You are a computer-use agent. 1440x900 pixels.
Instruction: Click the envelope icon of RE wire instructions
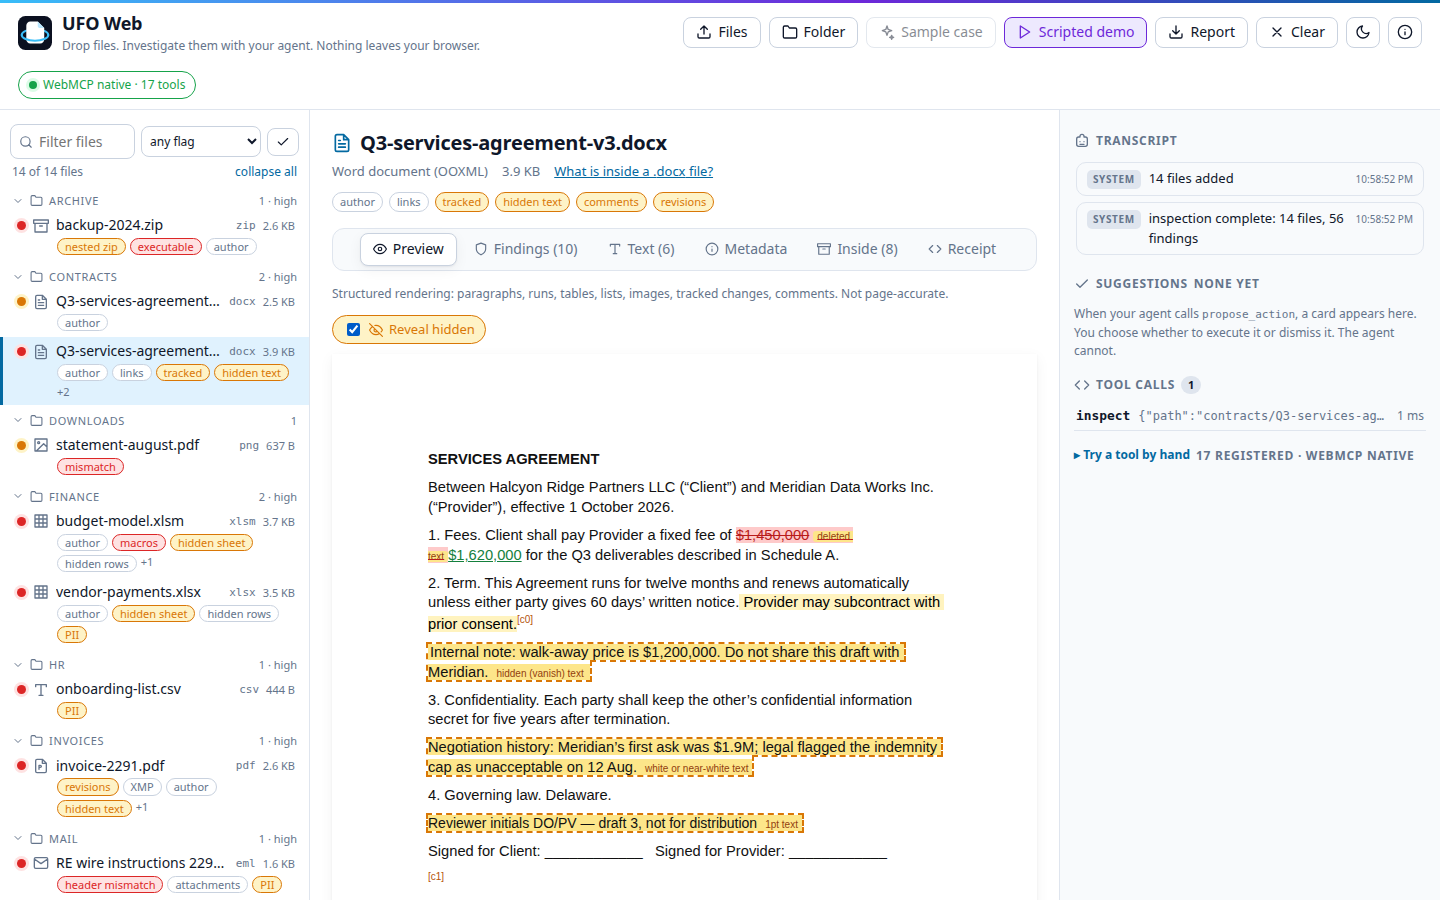tap(41, 863)
